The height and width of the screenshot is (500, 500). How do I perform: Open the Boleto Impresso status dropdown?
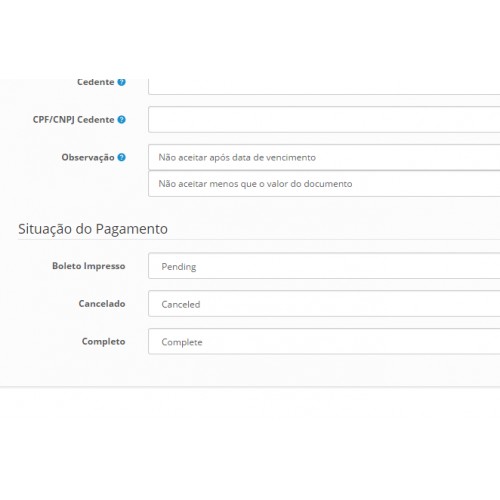pos(324,266)
